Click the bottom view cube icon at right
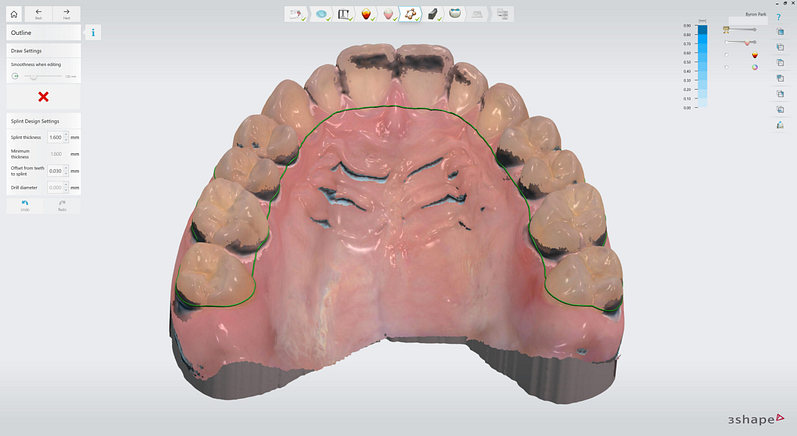 pyautogui.click(x=779, y=109)
